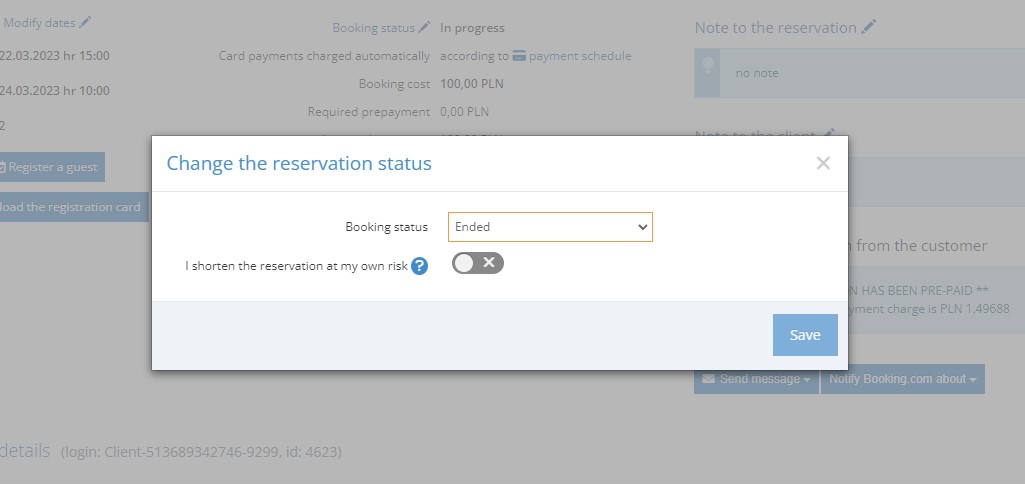Download the registration card button
The image size is (1025, 484).
[x=74, y=207]
